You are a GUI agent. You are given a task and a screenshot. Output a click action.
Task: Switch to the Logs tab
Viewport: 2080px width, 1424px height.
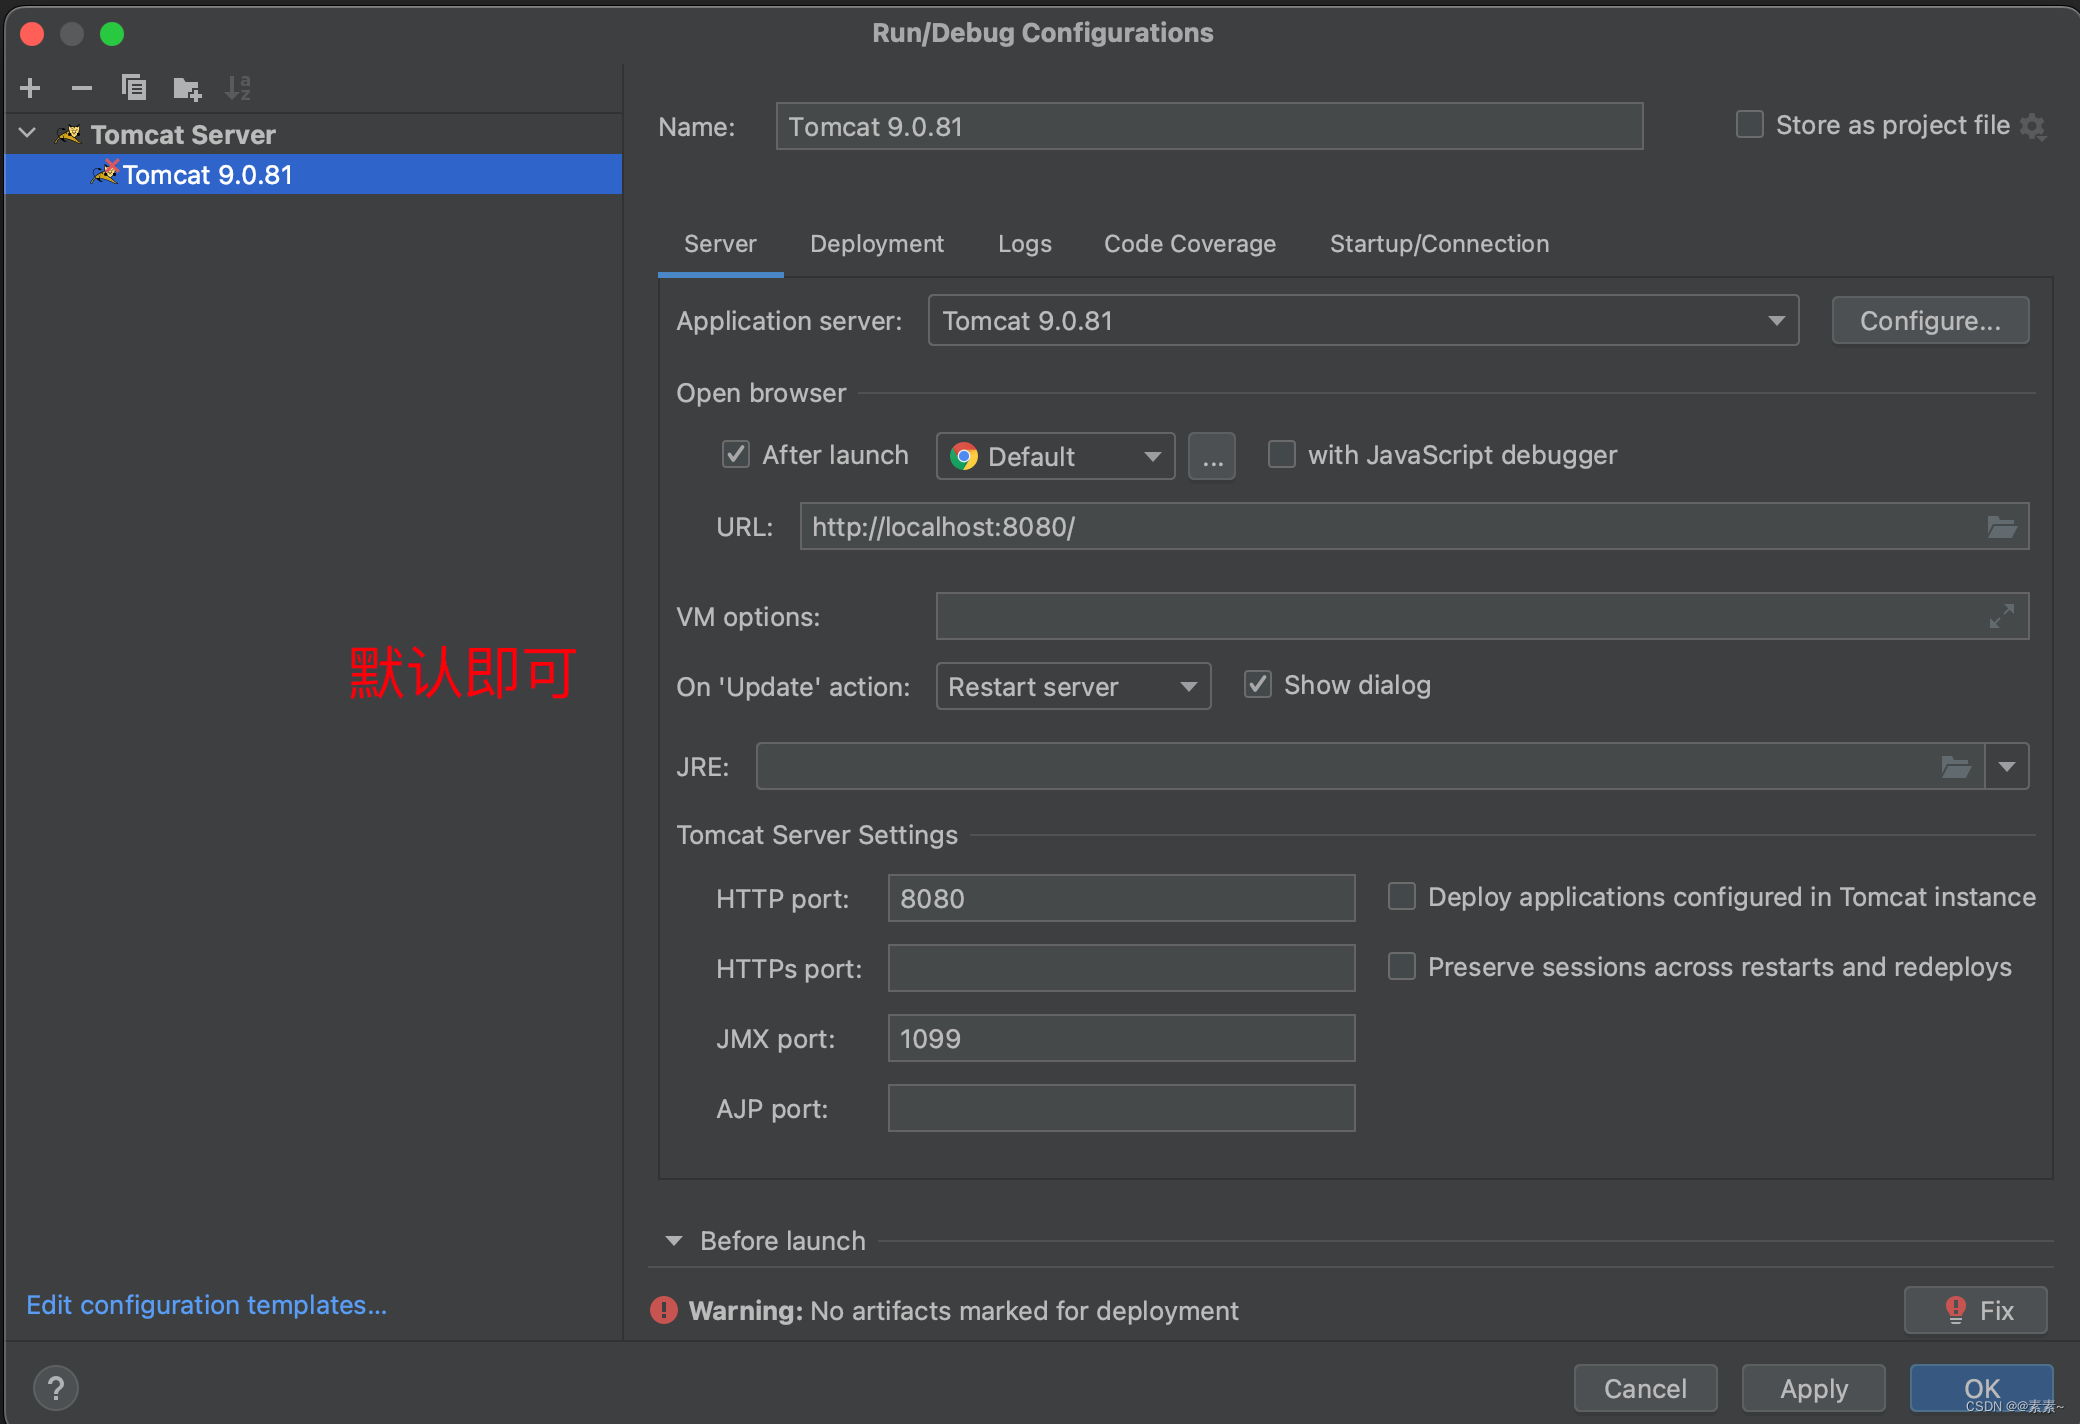pyautogui.click(x=1024, y=242)
